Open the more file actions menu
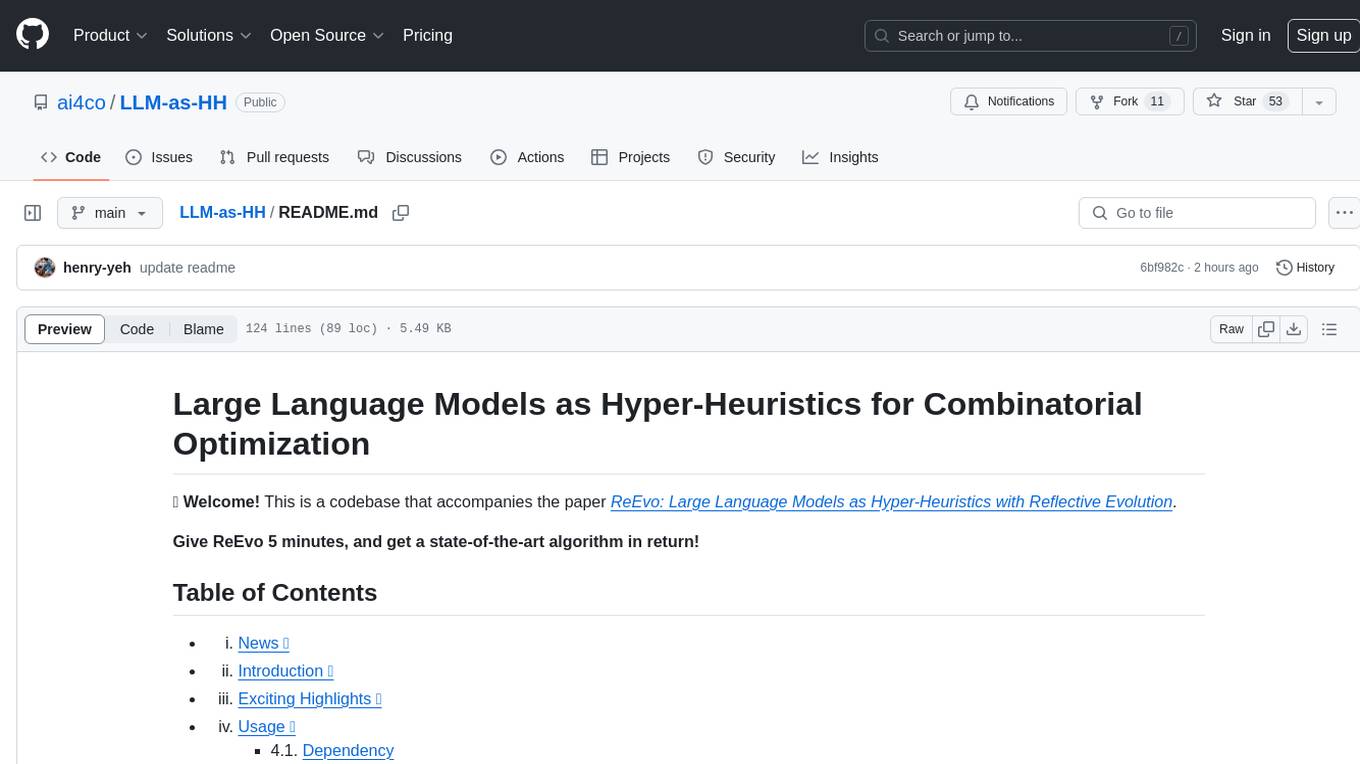1360x764 pixels. (x=1344, y=213)
